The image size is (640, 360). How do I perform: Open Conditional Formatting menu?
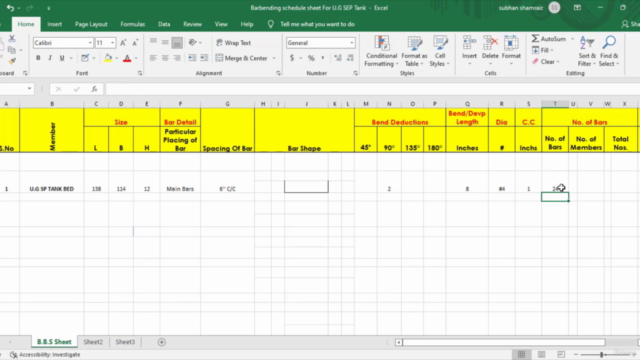click(381, 51)
